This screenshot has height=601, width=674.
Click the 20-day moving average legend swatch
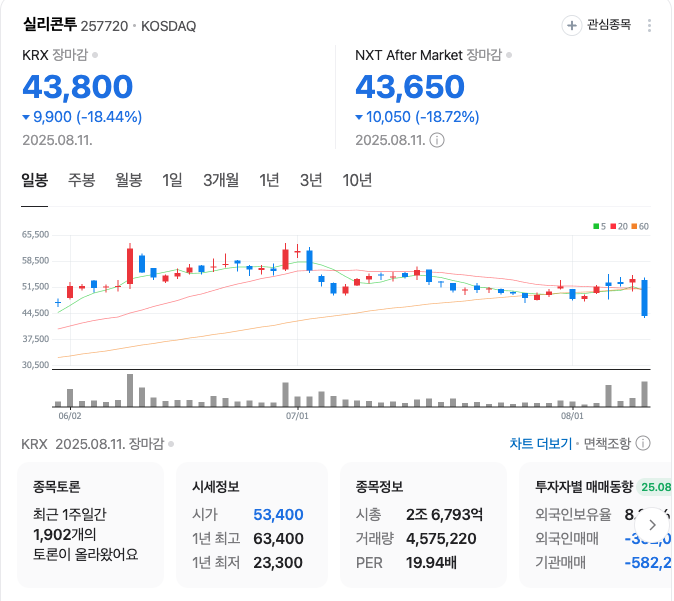[x=613, y=227]
